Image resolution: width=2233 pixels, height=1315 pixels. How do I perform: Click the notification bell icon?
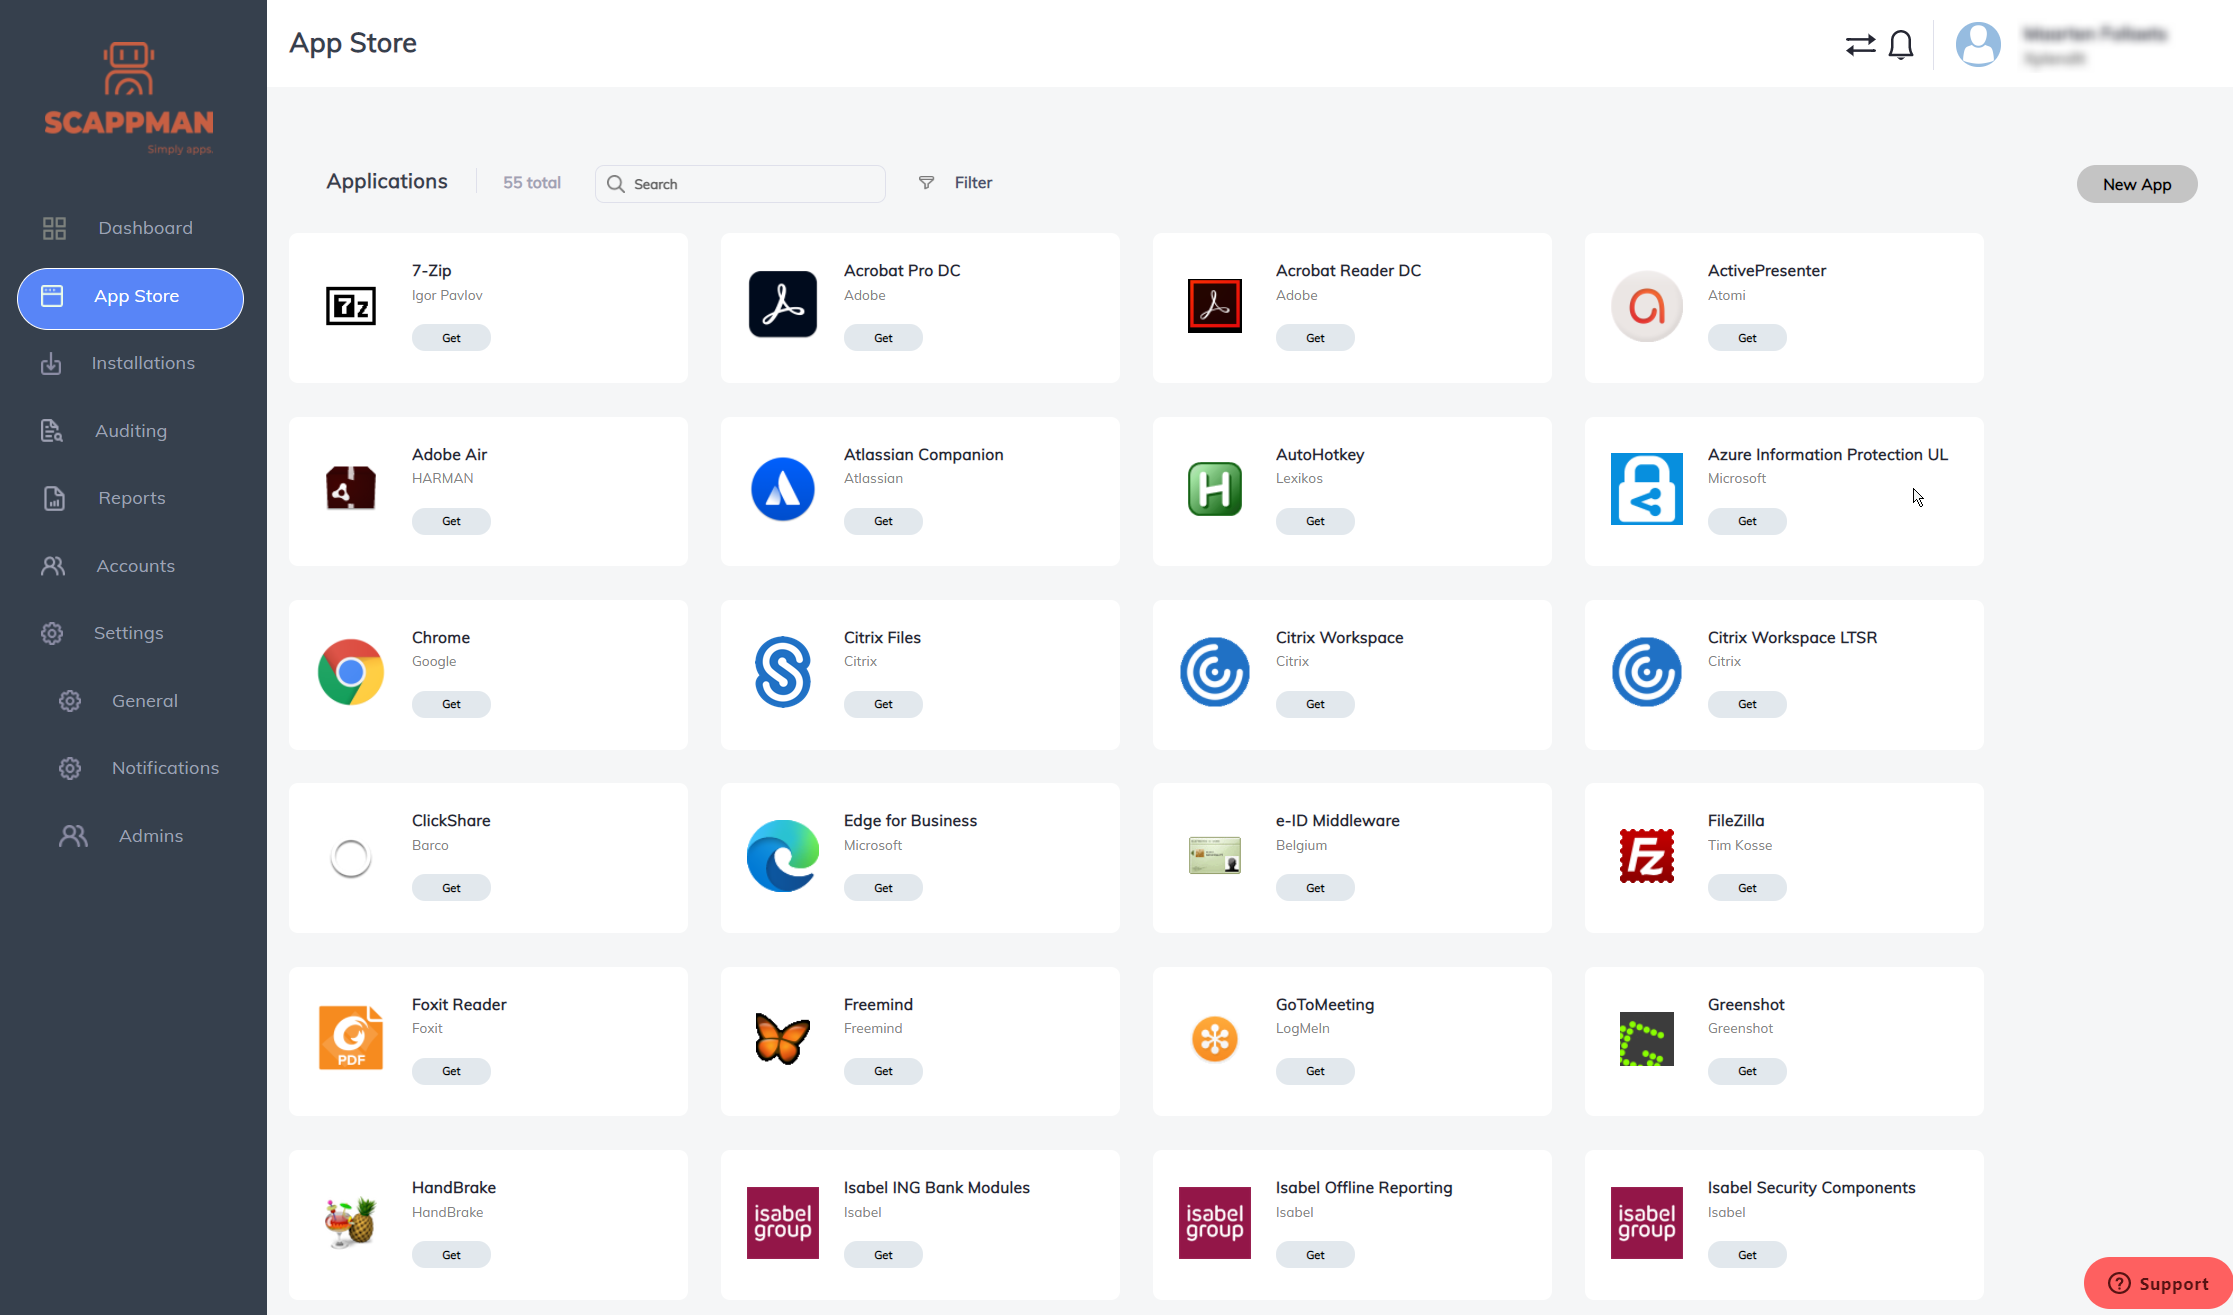pos(1901,45)
